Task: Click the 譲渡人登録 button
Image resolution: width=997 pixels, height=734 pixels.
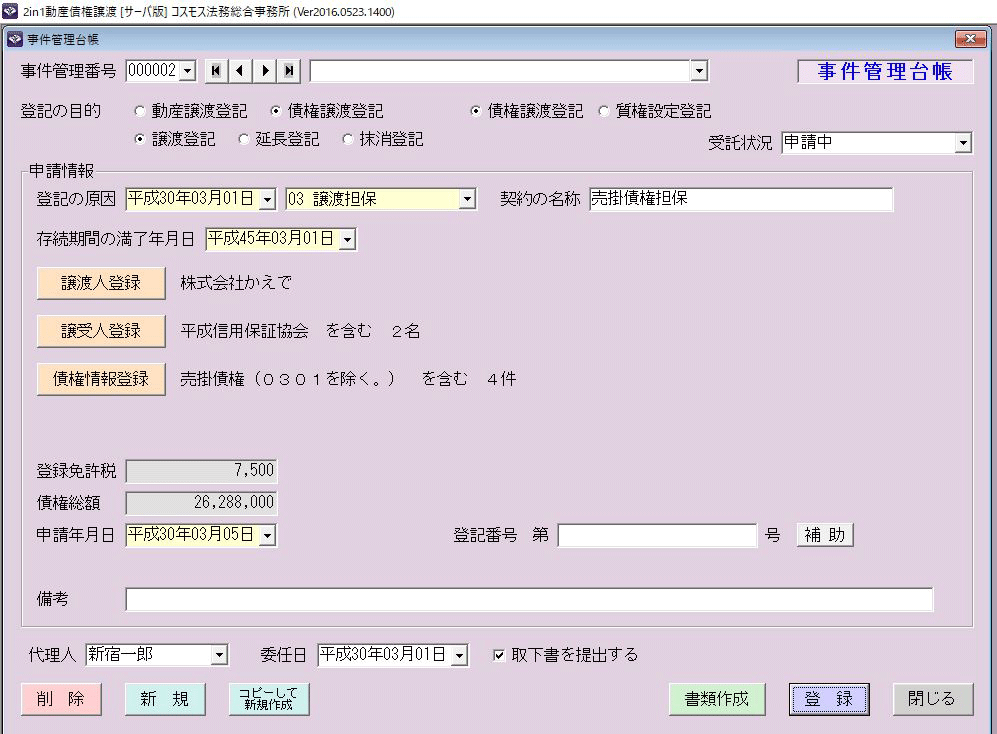Action: click(101, 283)
